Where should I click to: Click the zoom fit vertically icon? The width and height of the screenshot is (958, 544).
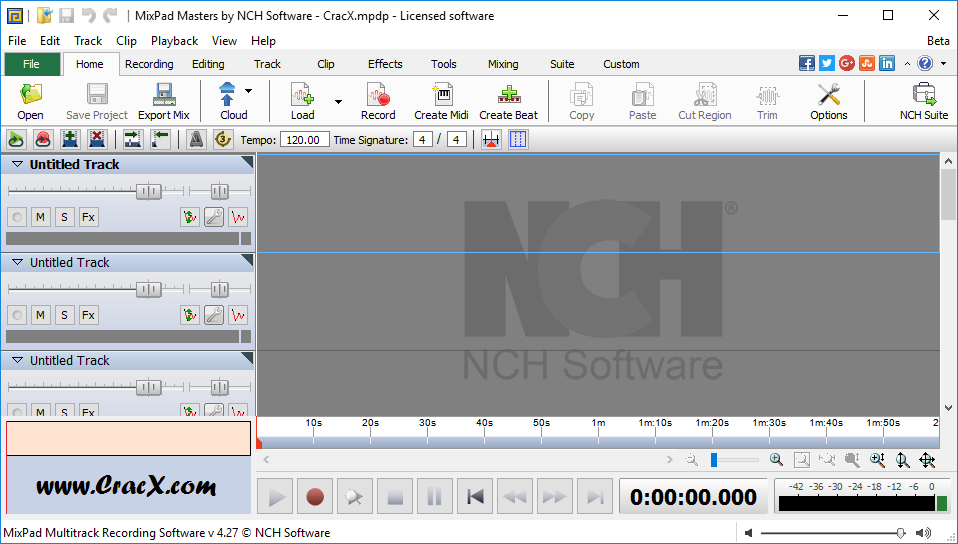point(902,460)
